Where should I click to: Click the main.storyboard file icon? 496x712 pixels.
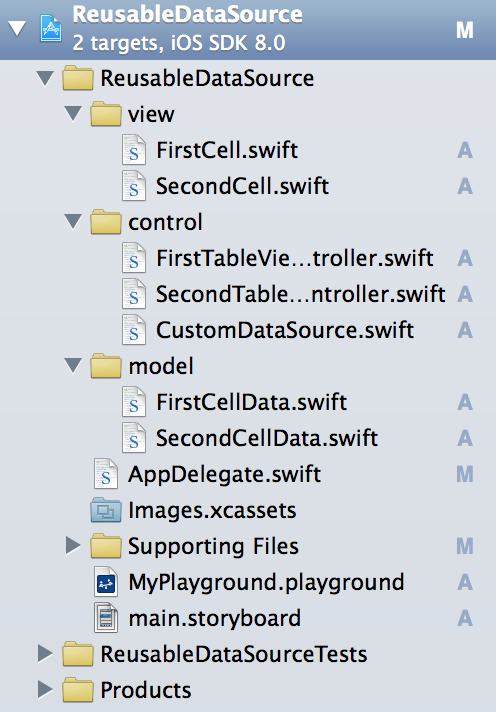(106, 618)
